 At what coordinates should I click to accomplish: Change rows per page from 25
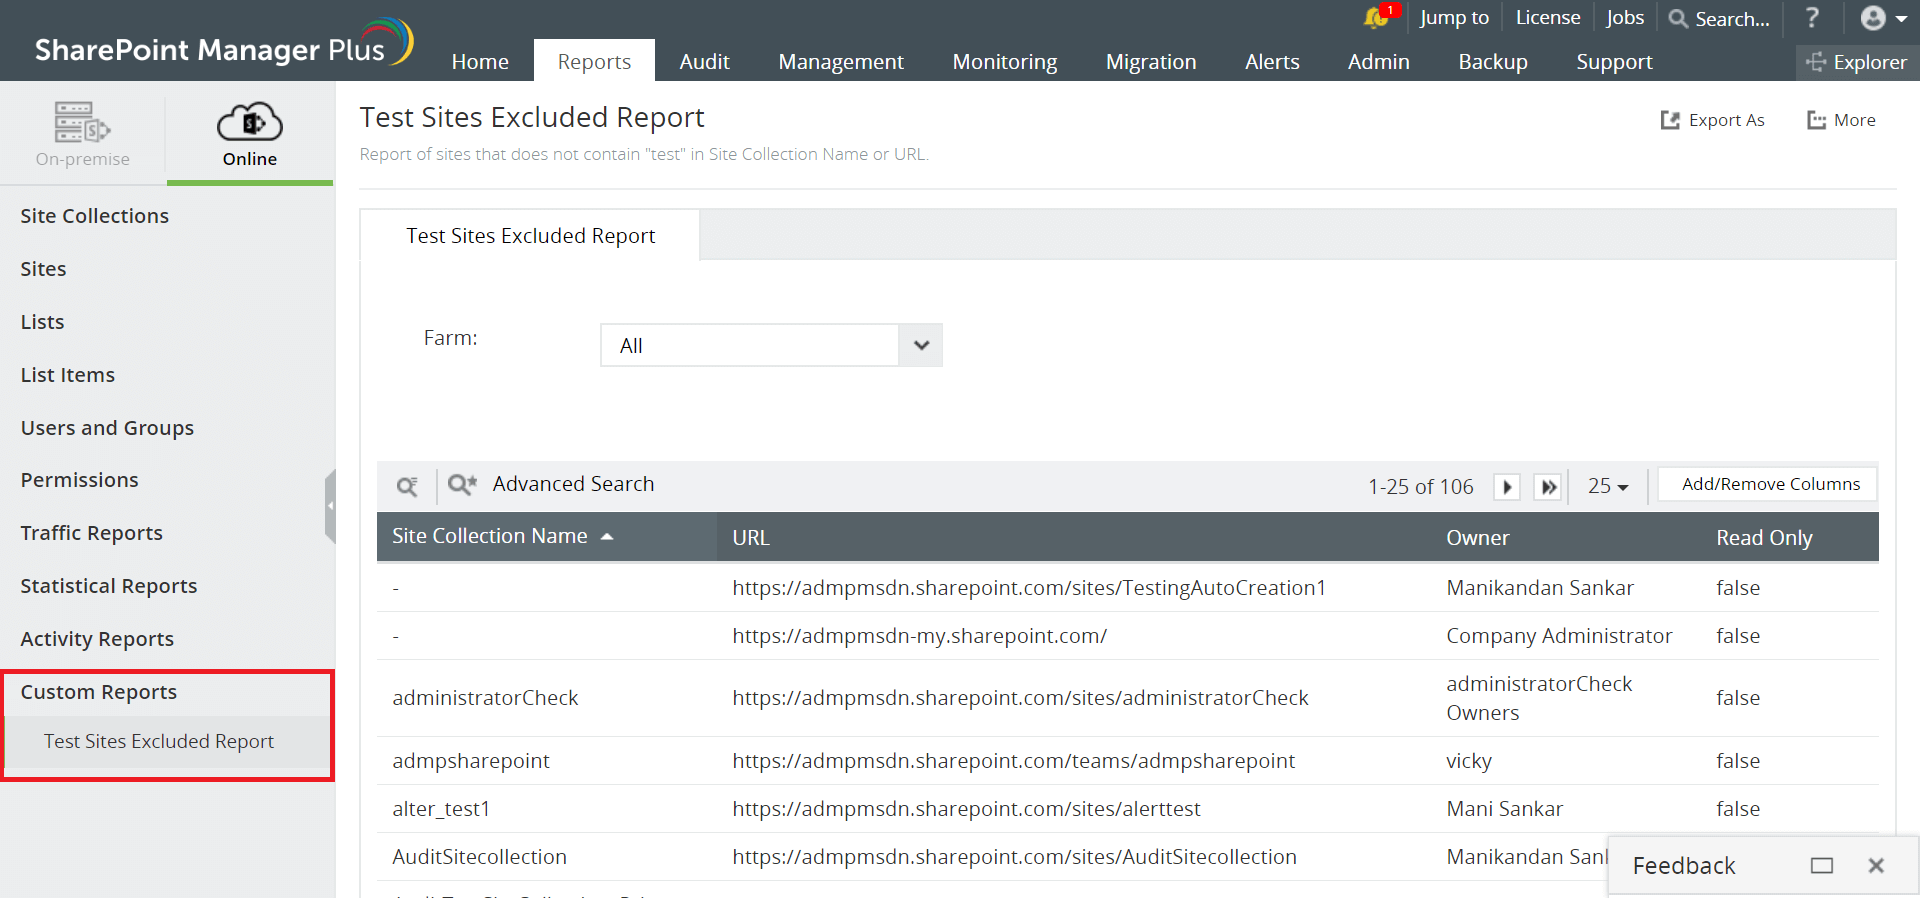(x=1608, y=486)
